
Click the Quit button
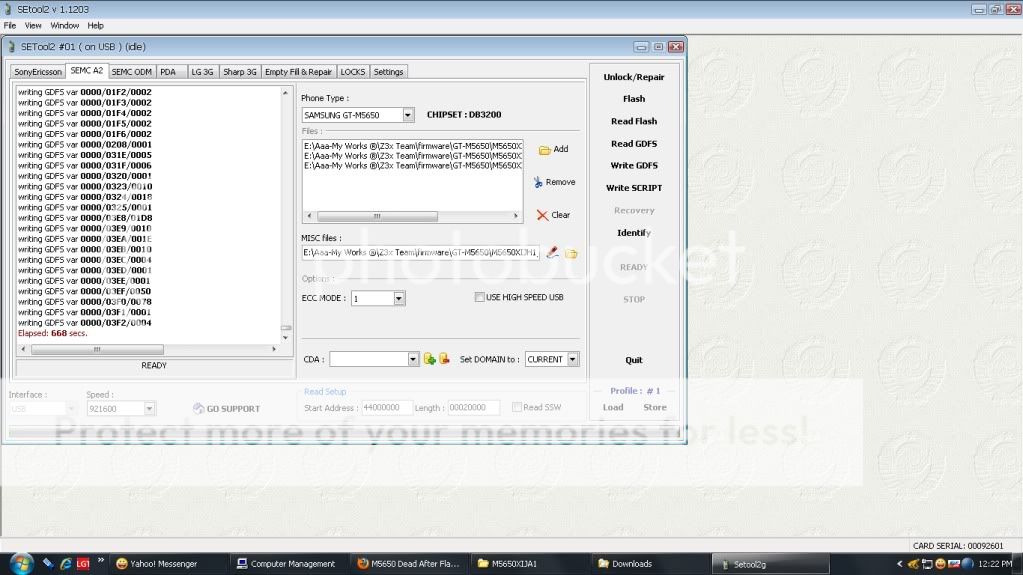click(634, 360)
